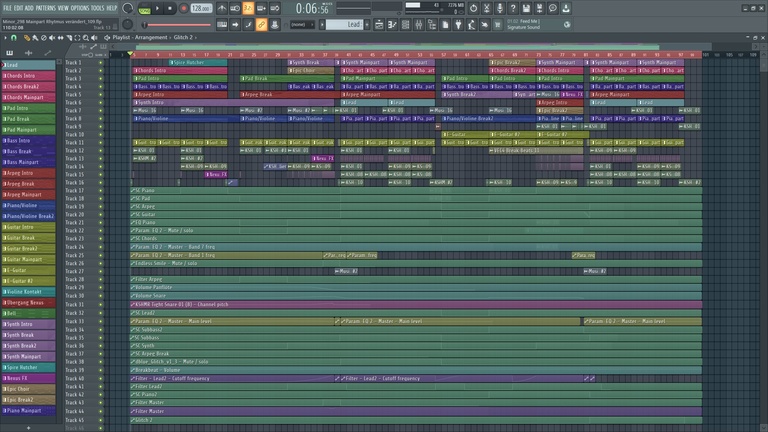Mute Track 20 via green light
The width and height of the screenshot is (768, 432).
click(100, 215)
